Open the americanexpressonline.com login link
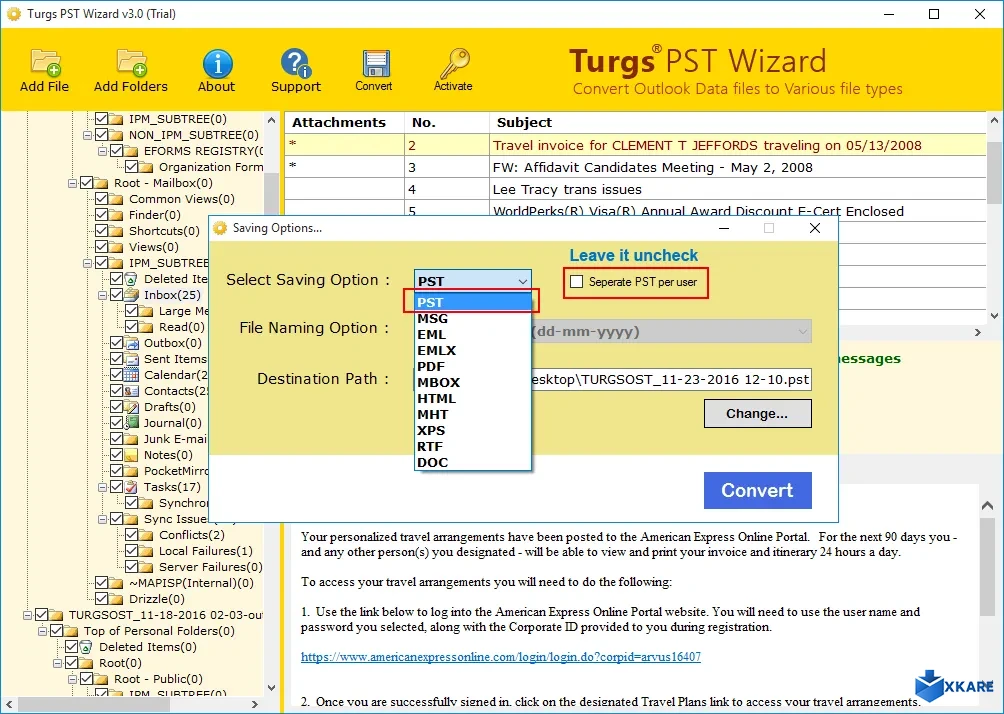 click(501, 657)
